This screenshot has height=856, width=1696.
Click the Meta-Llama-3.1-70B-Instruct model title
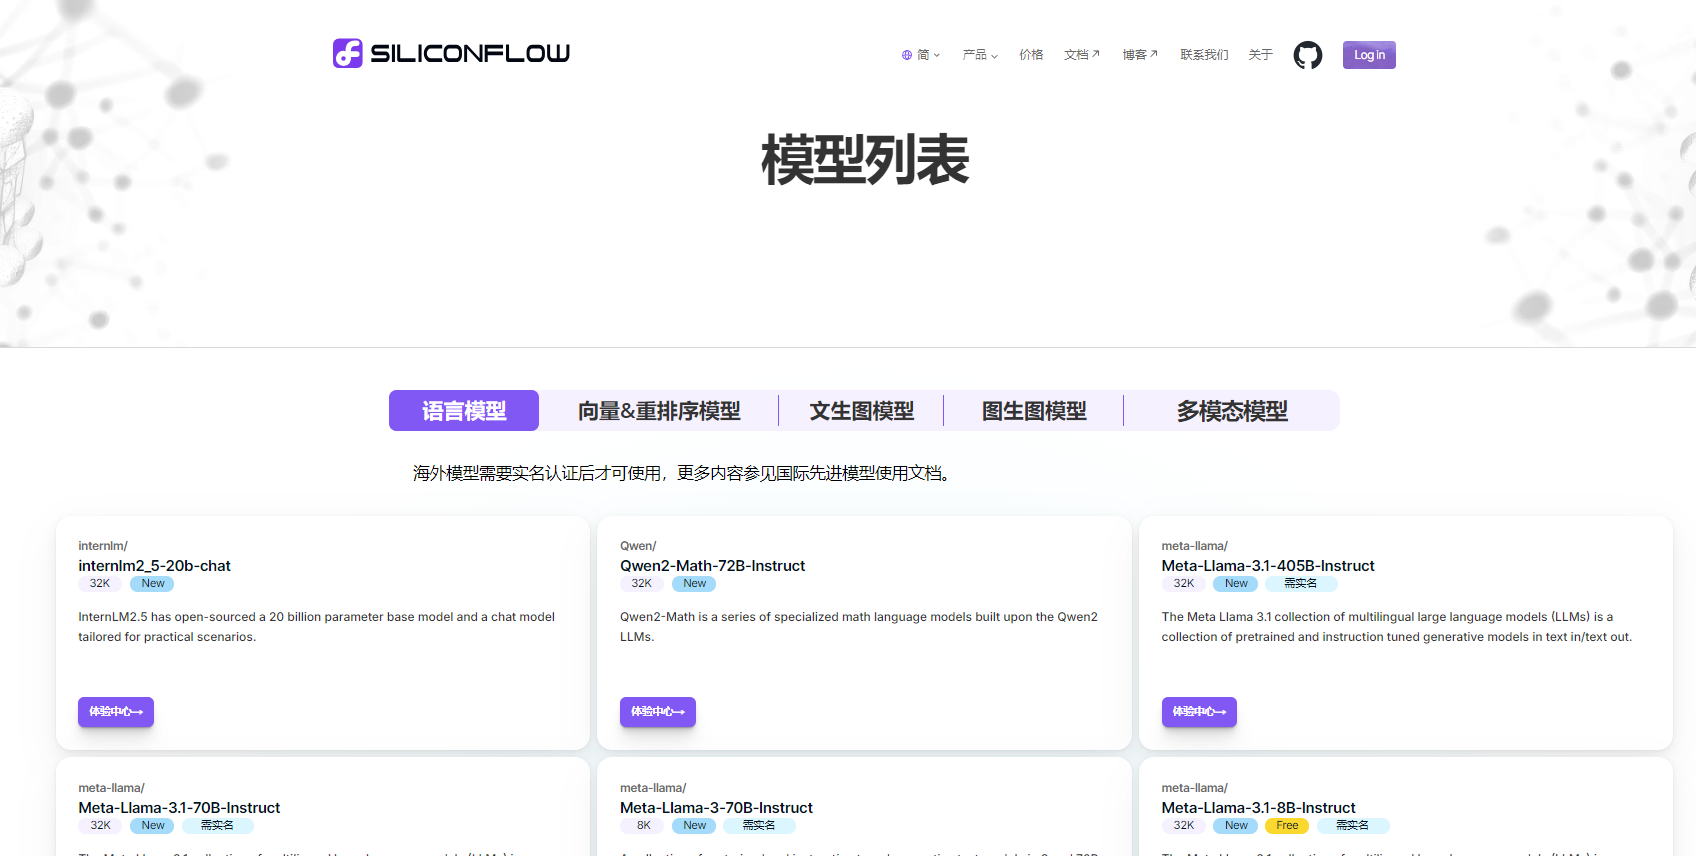click(179, 808)
